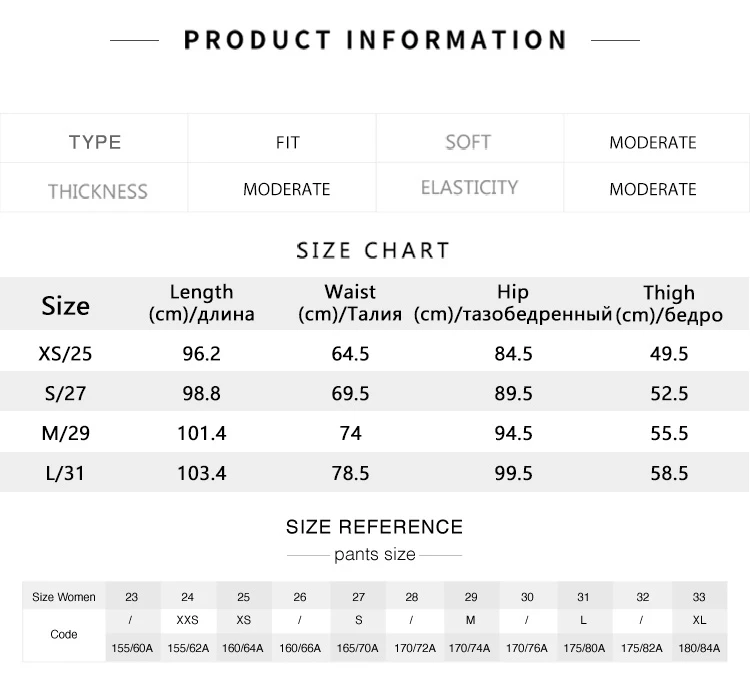Select the 101.4 length value
The height and width of the screenshot is (700, 750).
[x=202, y=433]
